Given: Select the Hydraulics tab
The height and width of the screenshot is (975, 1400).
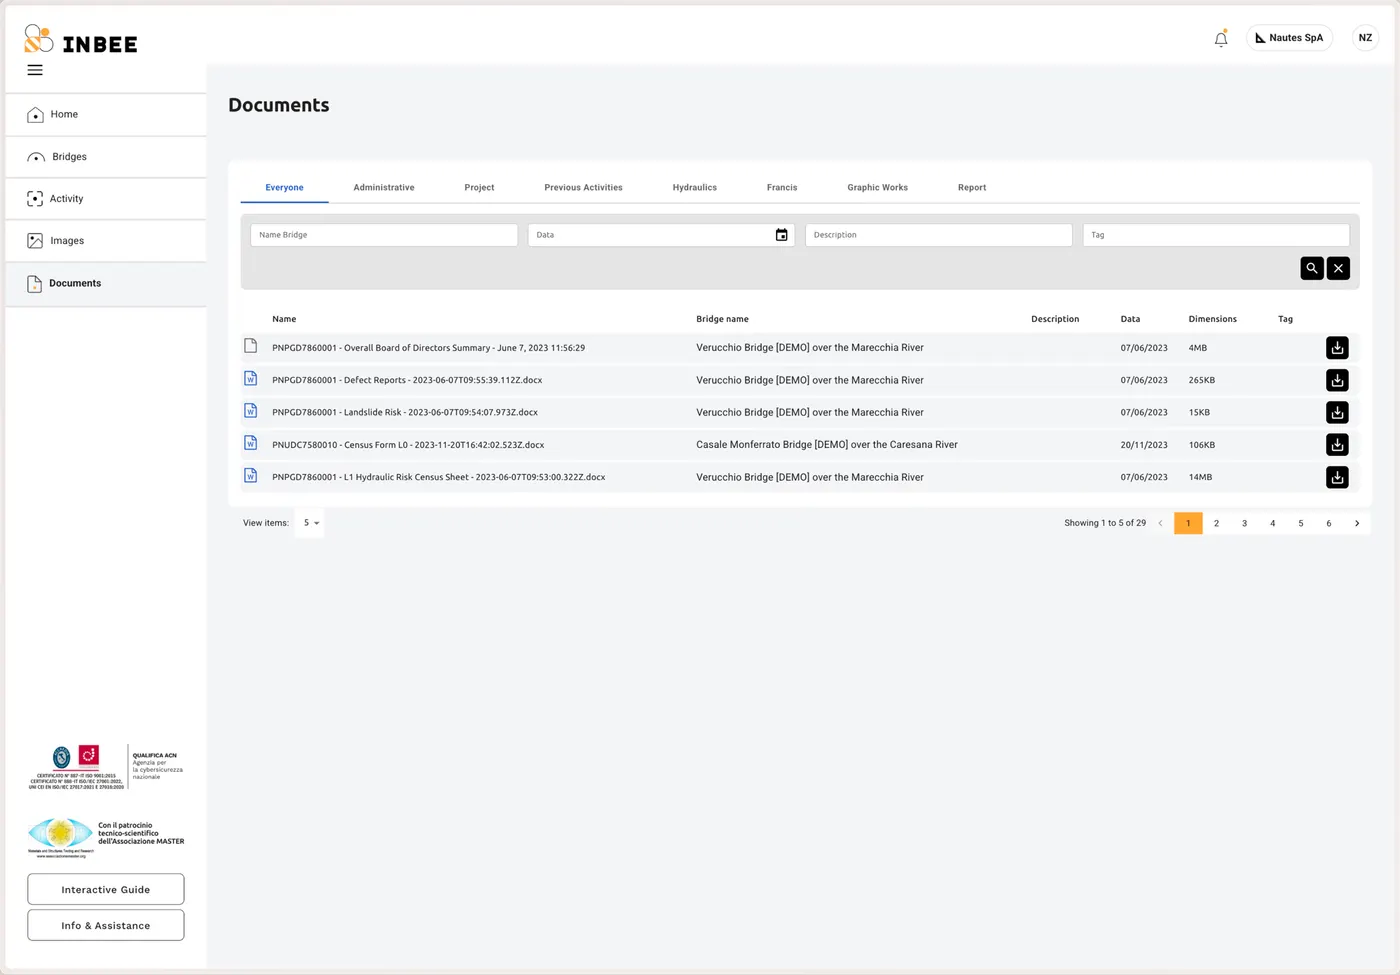Looking at the screenshot, I should pyautogui.click(x=695, y=188).
